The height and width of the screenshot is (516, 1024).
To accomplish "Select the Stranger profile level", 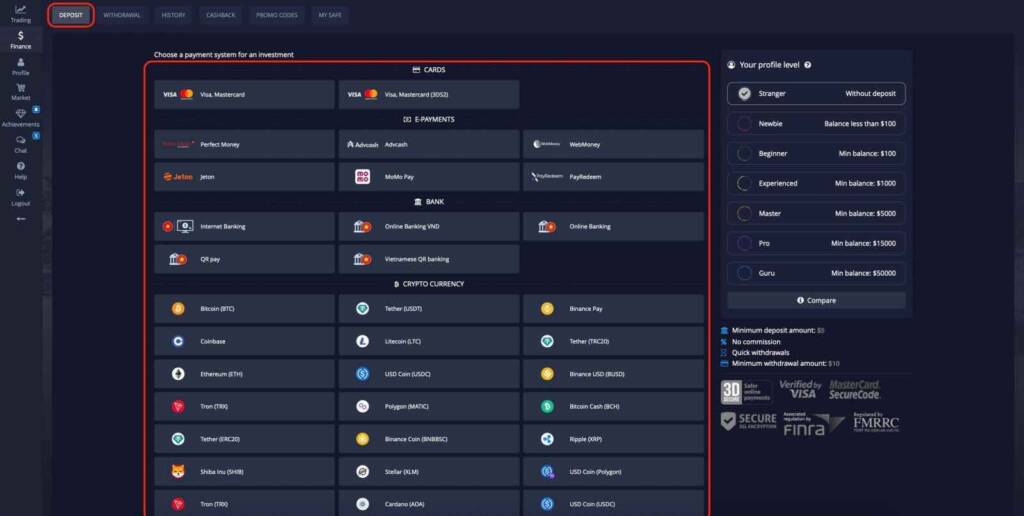I will click(x=816, y=93).
